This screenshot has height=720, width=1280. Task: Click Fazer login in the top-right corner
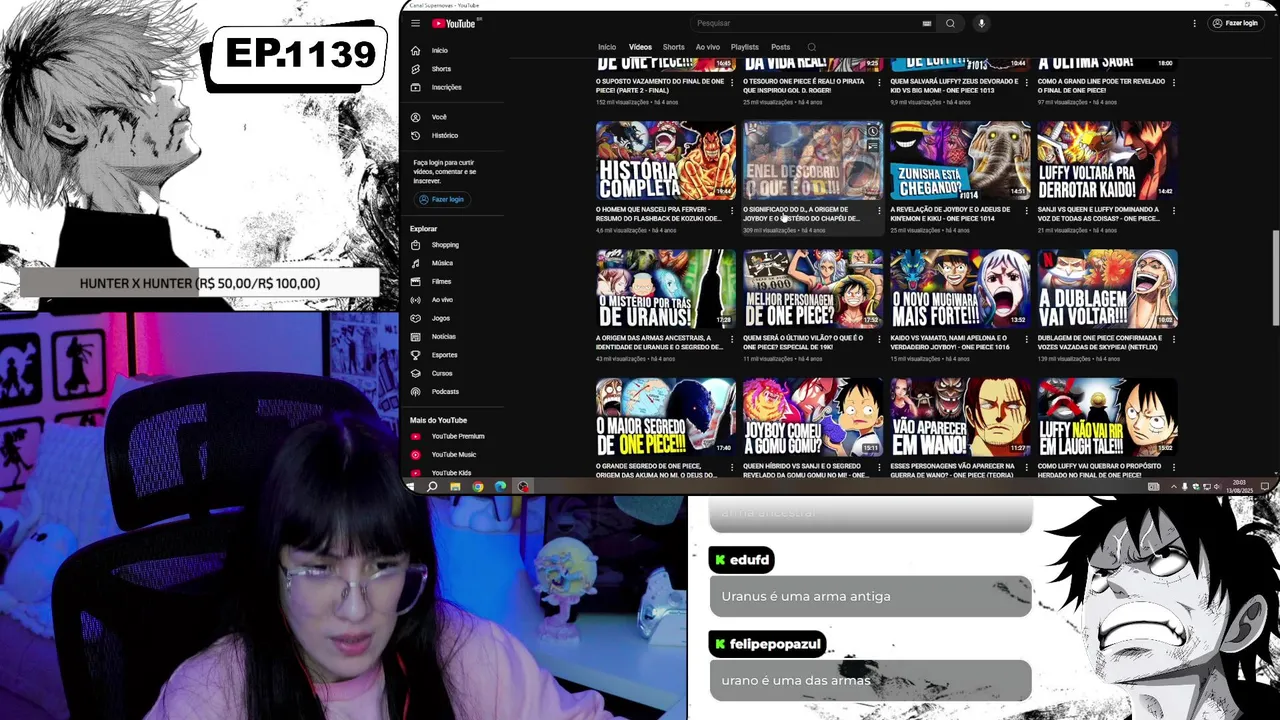tap(1235, 23)
